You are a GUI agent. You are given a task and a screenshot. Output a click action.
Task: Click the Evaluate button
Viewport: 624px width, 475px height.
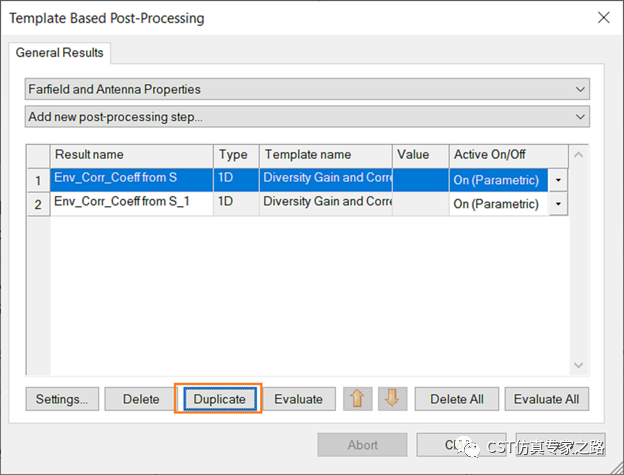click(298, 399)
